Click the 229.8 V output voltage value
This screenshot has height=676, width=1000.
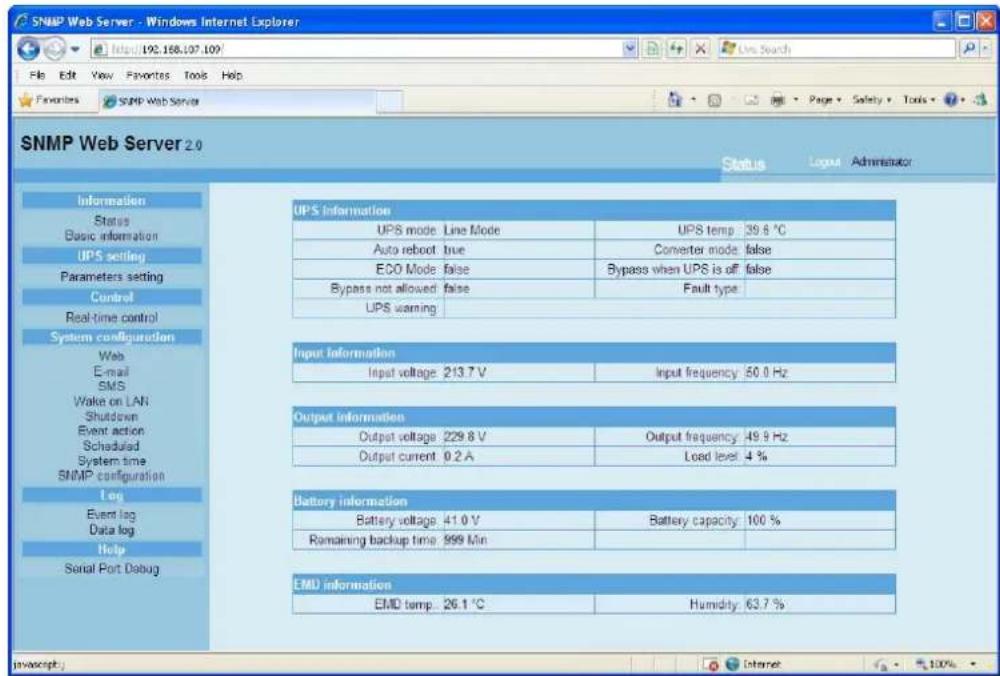pos(466,437)
